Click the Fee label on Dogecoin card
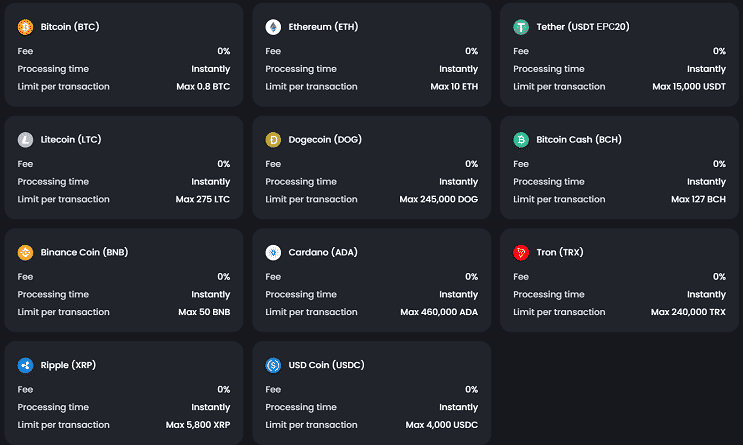Screen dimensions: 743x445 point(273,164)
